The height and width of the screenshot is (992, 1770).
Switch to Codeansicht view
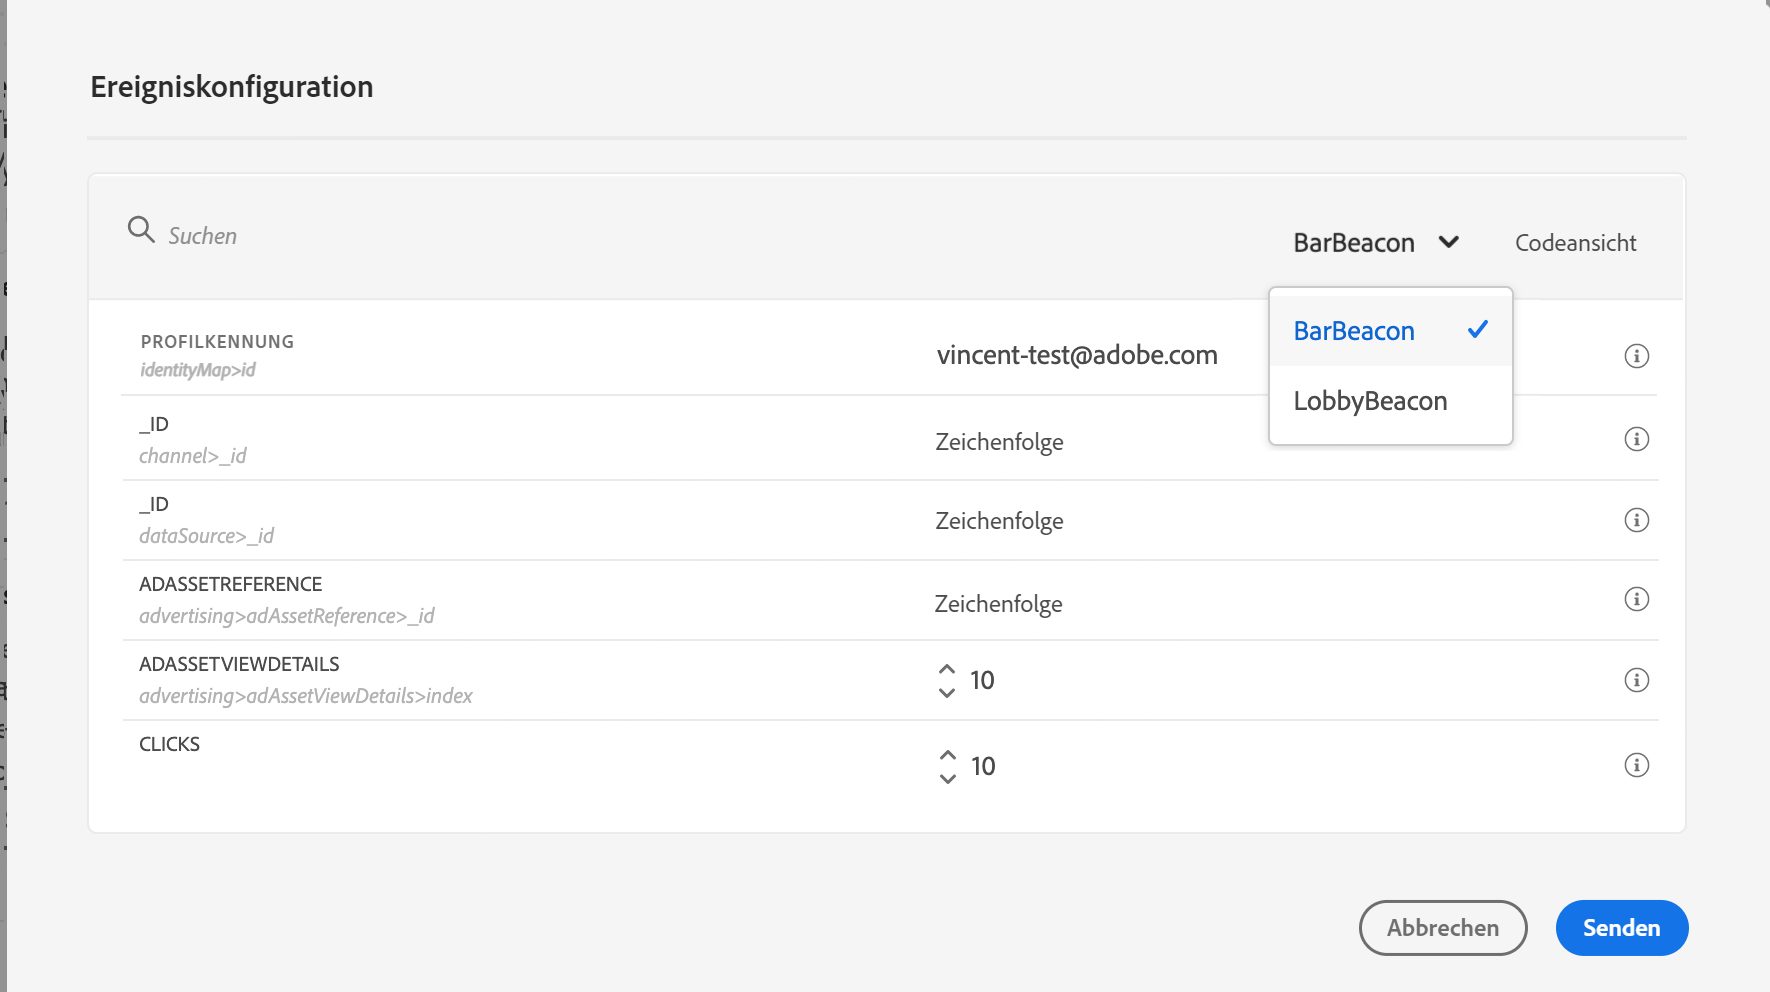tap(1575, 243)
